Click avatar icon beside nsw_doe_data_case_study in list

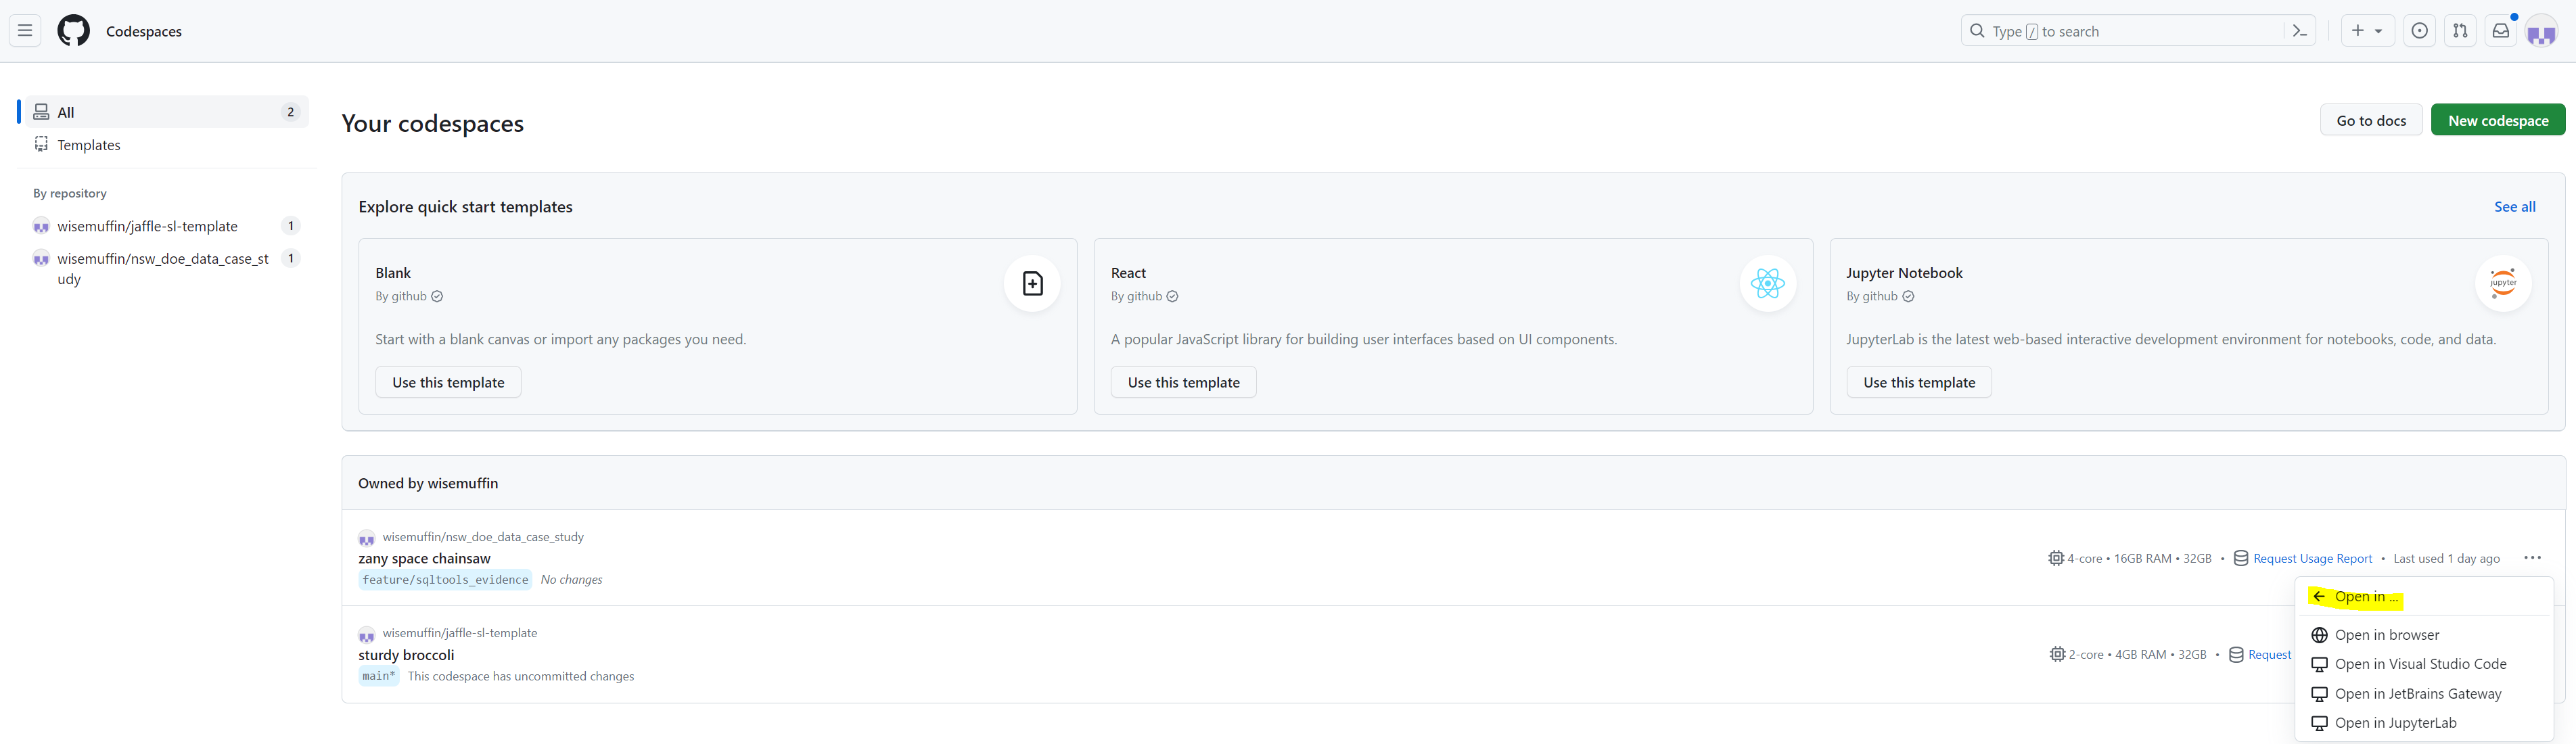pos(367,538)
